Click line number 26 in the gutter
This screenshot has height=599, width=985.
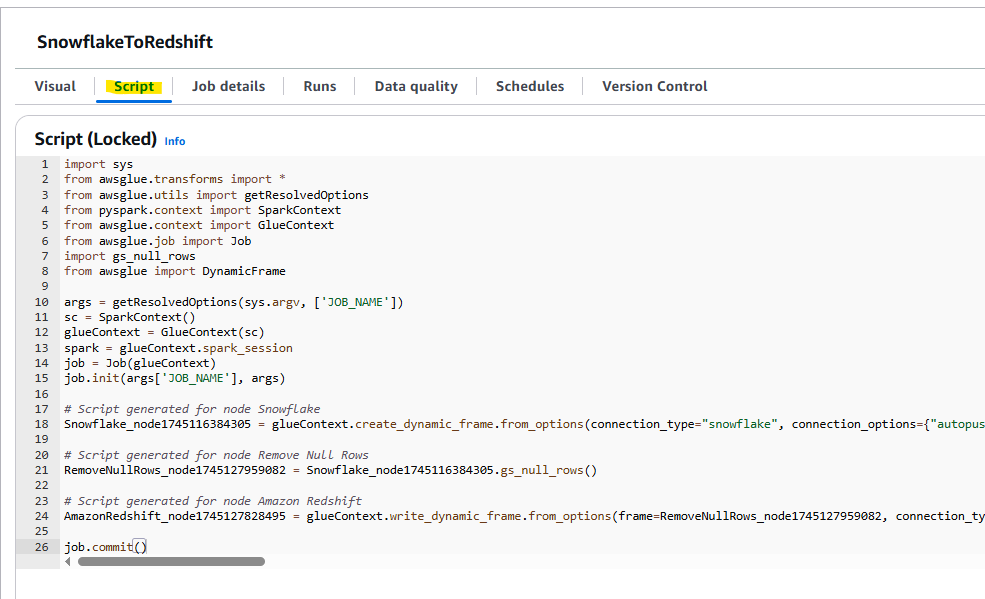click(41, 547)
